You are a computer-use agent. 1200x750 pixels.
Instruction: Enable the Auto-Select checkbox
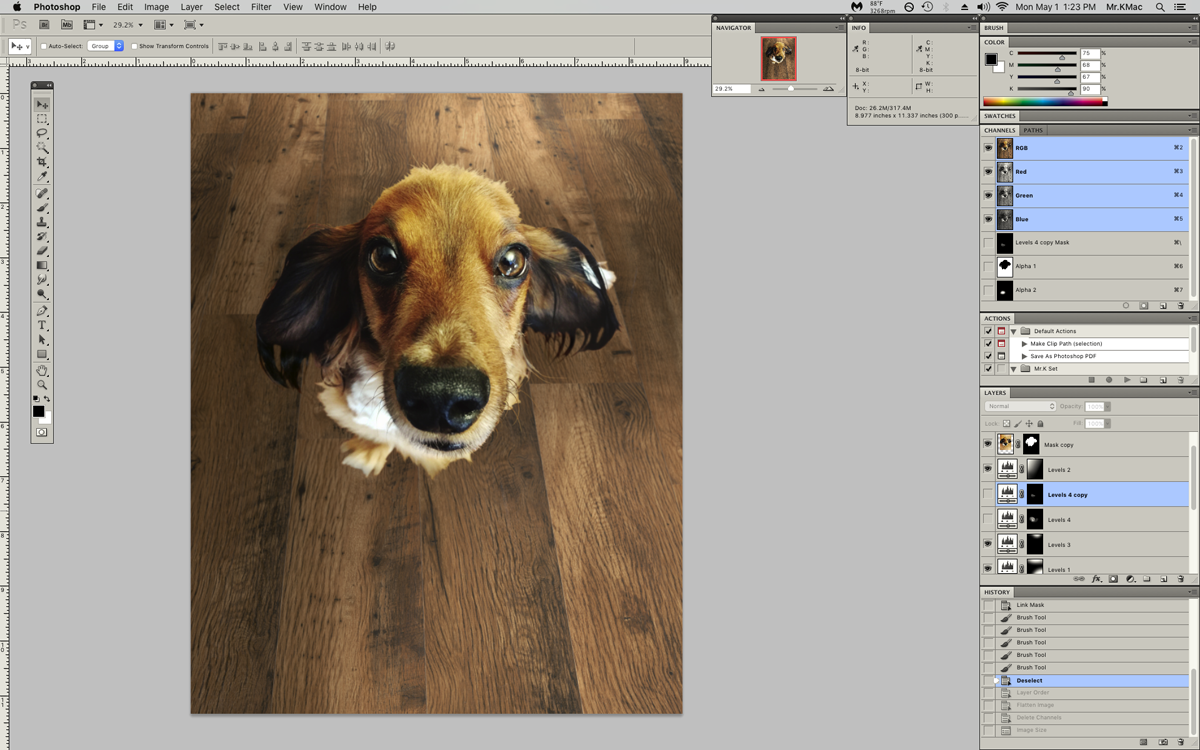(44, 46)
